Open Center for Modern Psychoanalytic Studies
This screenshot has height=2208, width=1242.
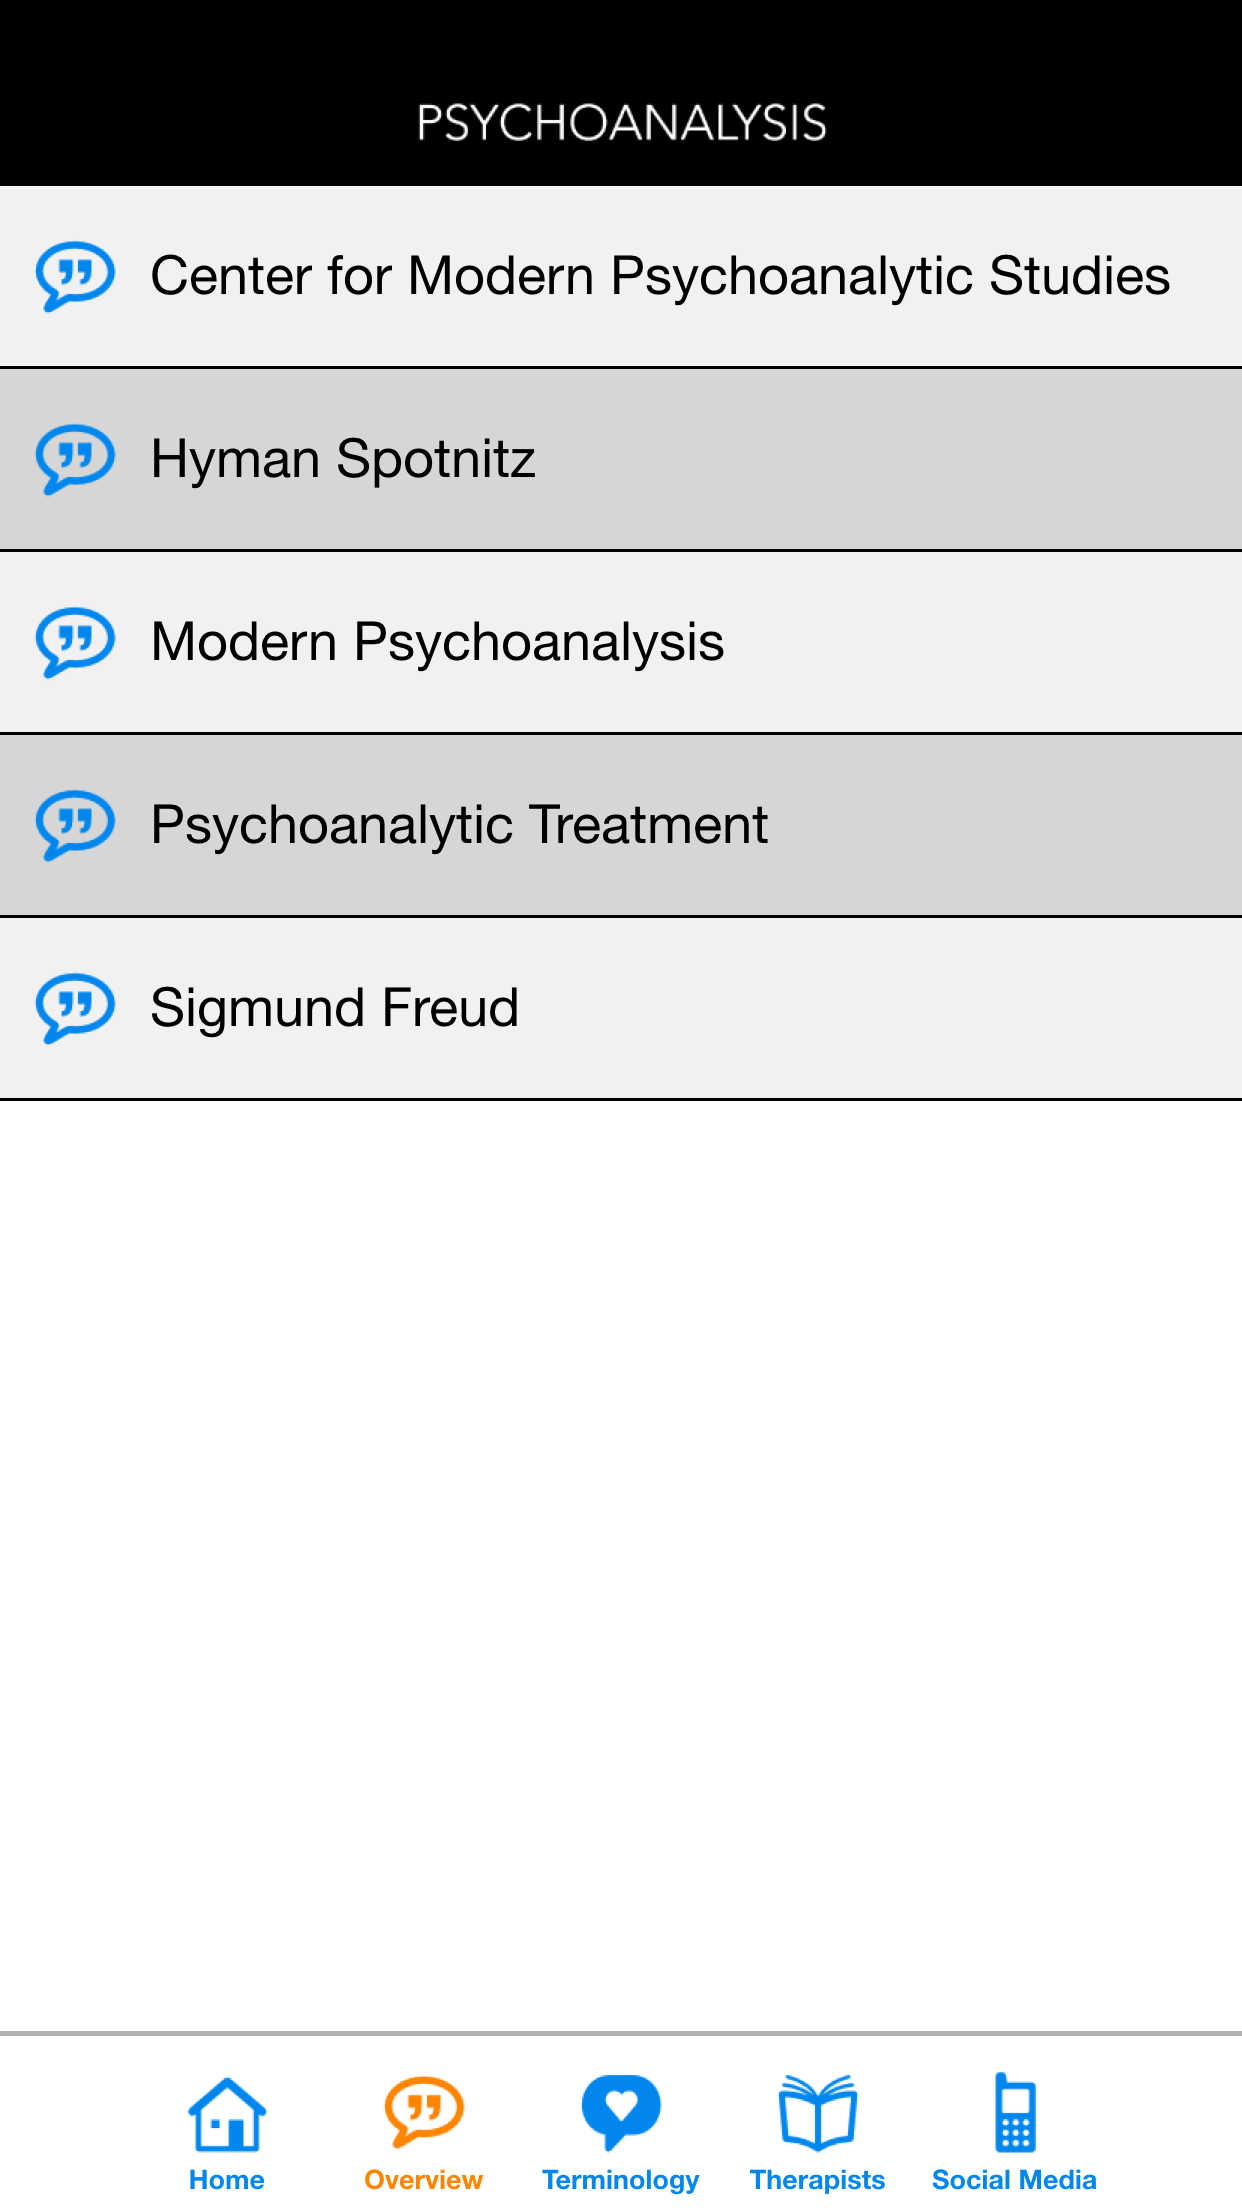pos(621,275)
